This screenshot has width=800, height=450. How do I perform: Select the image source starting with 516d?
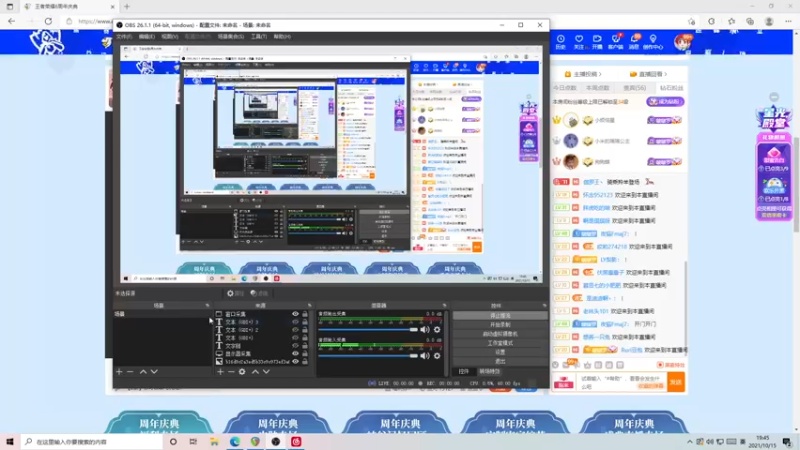261,362
